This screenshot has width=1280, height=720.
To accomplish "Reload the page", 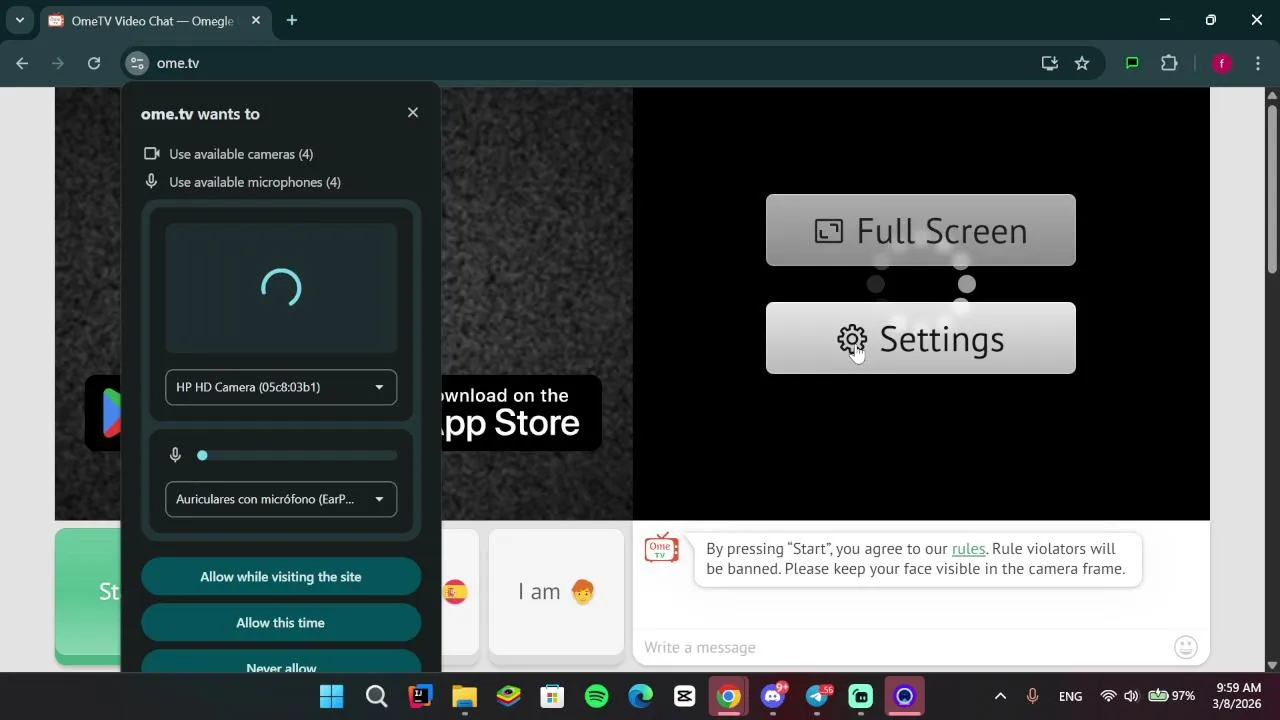I will click(x=94, y=63).
